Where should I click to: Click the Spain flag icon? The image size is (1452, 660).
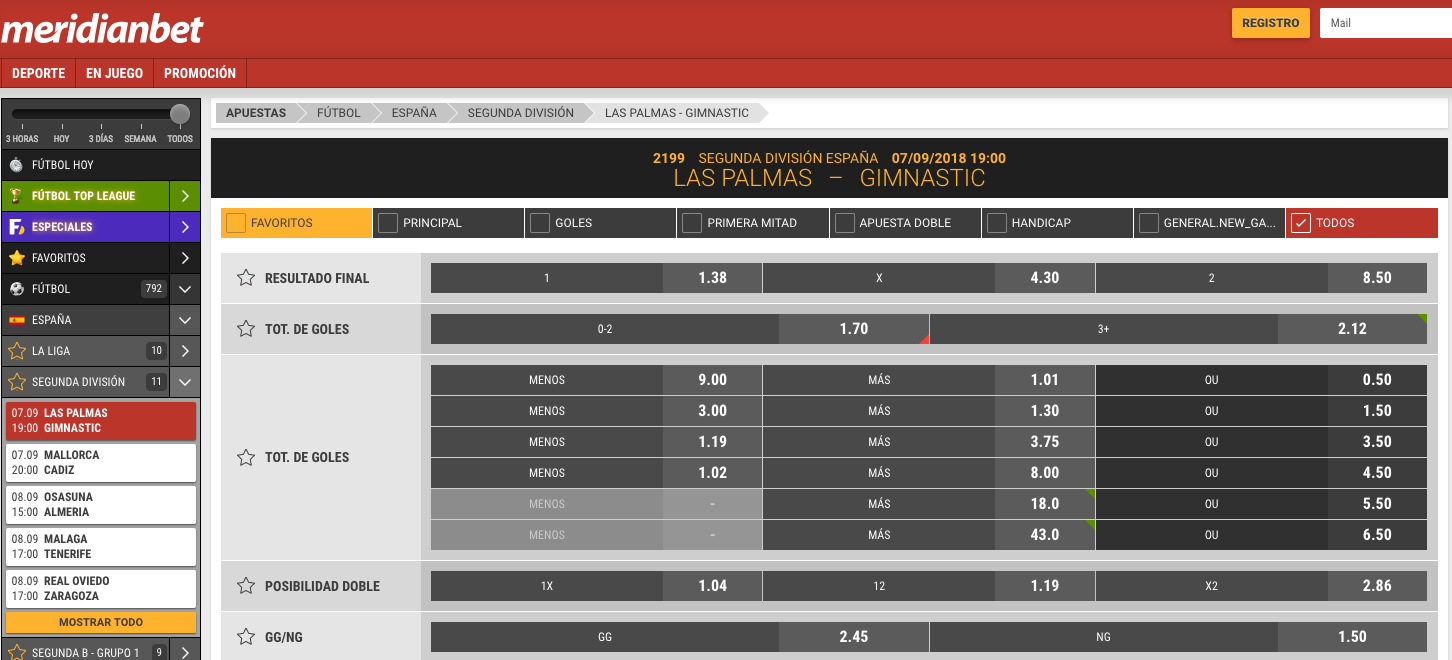(x=16, y=320)
